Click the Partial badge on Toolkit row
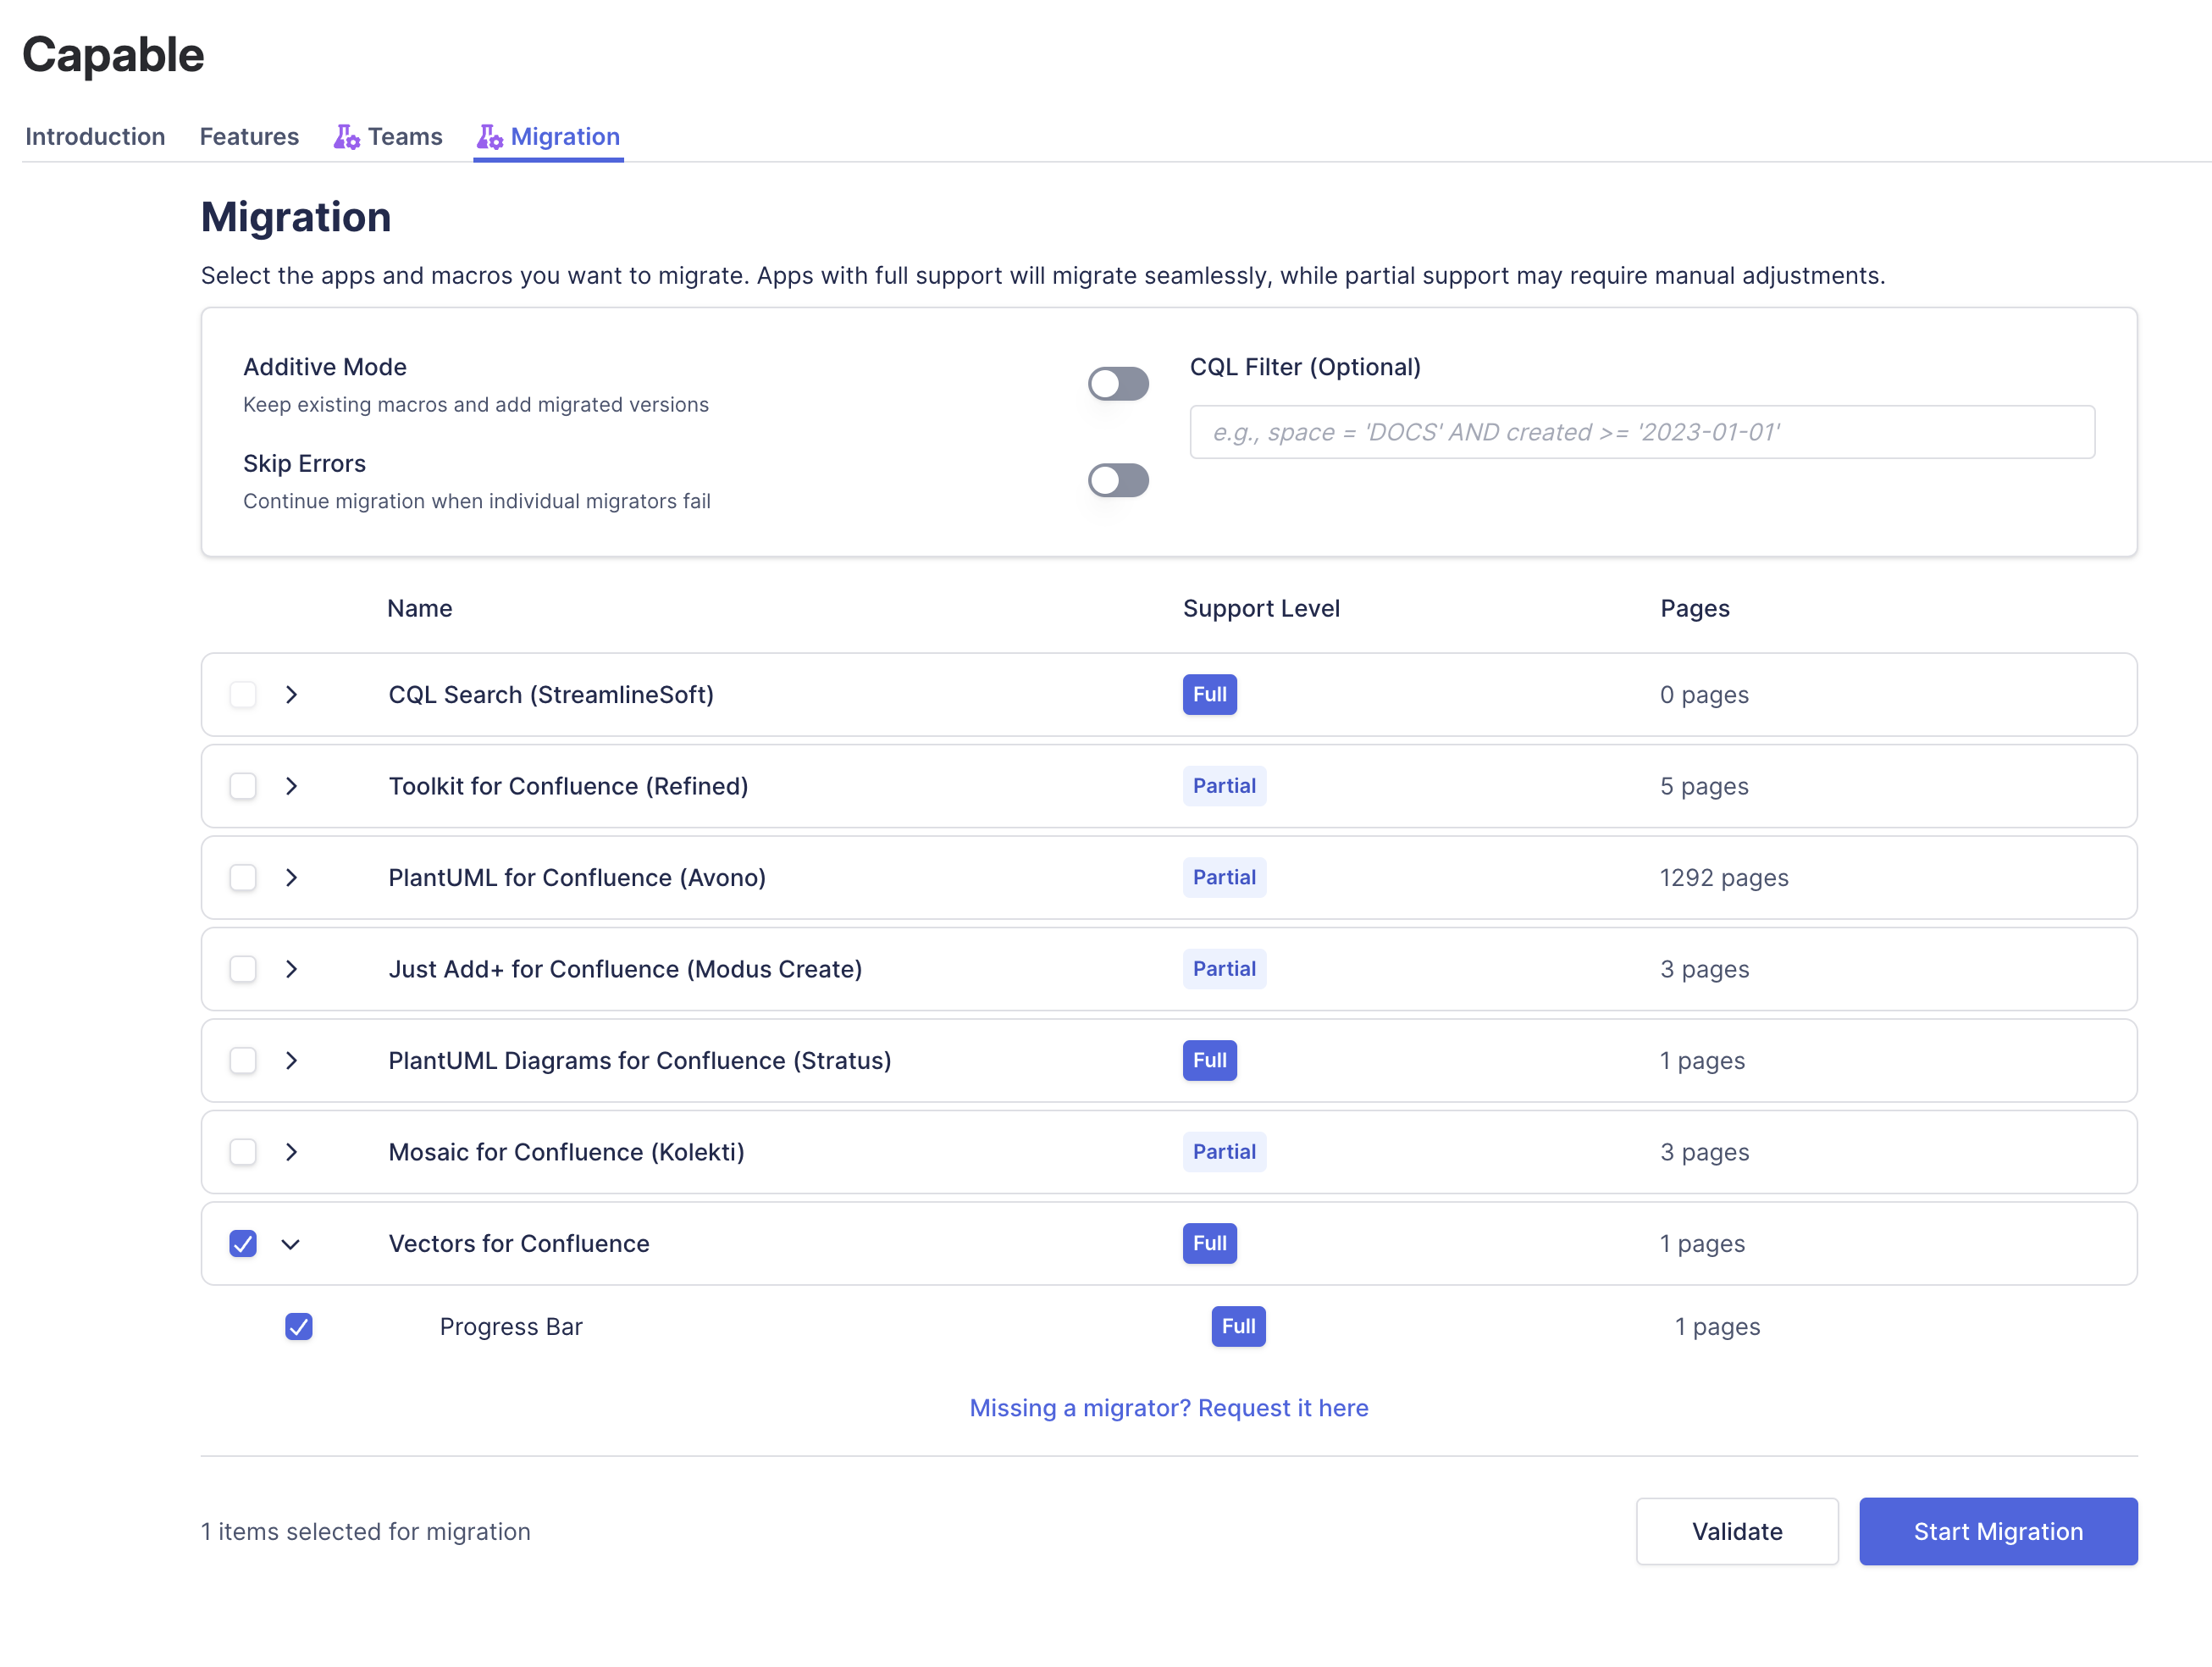This screenshot has width=2212, height=1667. click(x=1223, y=786)
